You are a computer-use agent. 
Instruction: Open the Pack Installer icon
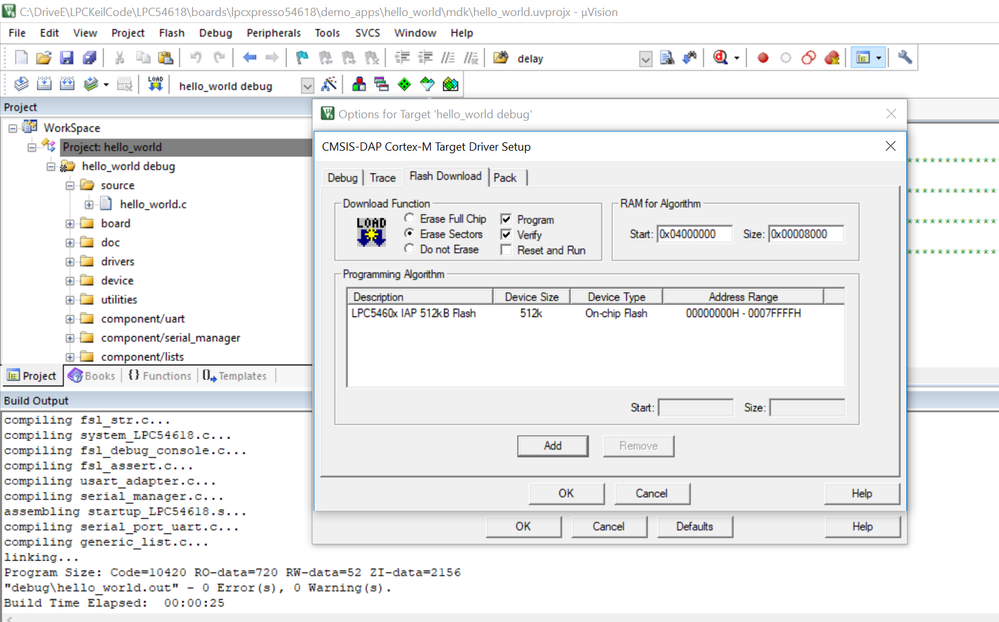tap(450, 84)
